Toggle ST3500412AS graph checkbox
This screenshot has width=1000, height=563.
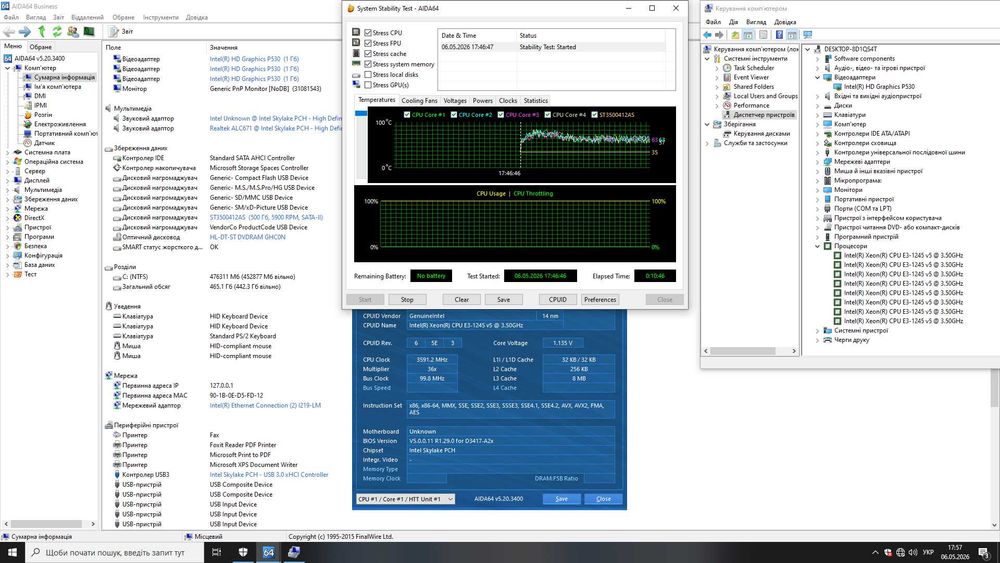(594, 115)
